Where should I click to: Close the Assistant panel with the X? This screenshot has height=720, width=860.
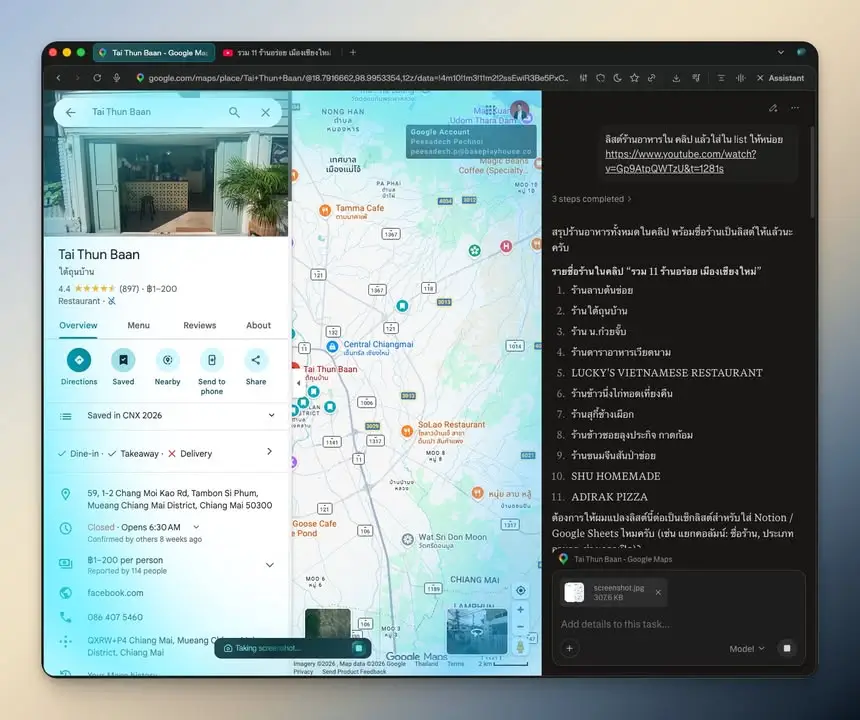coord(760,78)
